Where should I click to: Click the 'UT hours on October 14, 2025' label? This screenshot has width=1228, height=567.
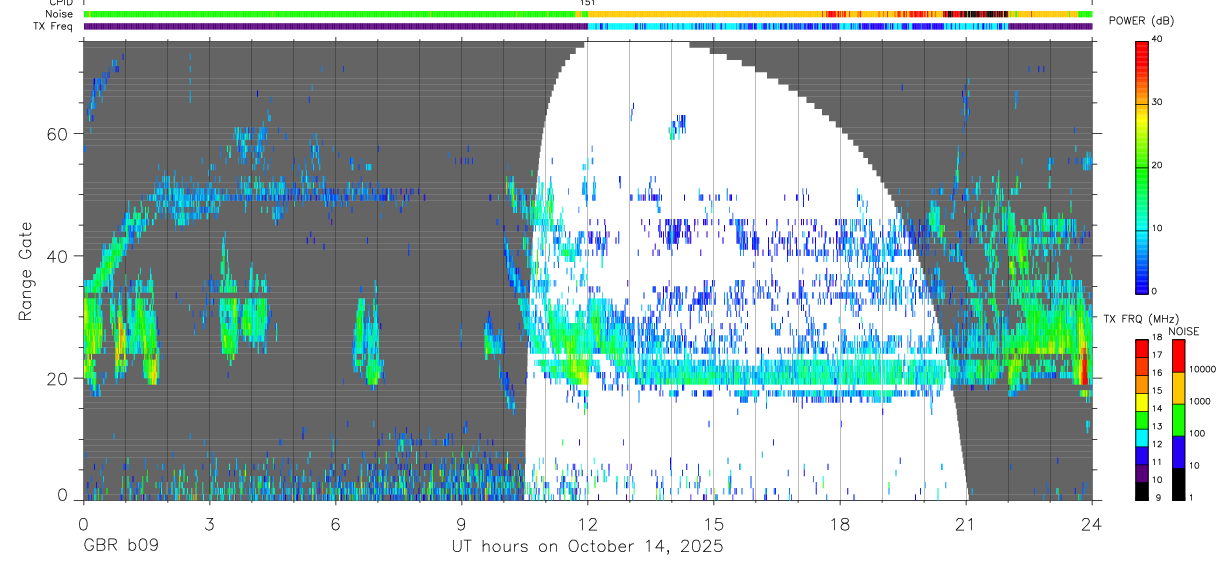point(586,548)
